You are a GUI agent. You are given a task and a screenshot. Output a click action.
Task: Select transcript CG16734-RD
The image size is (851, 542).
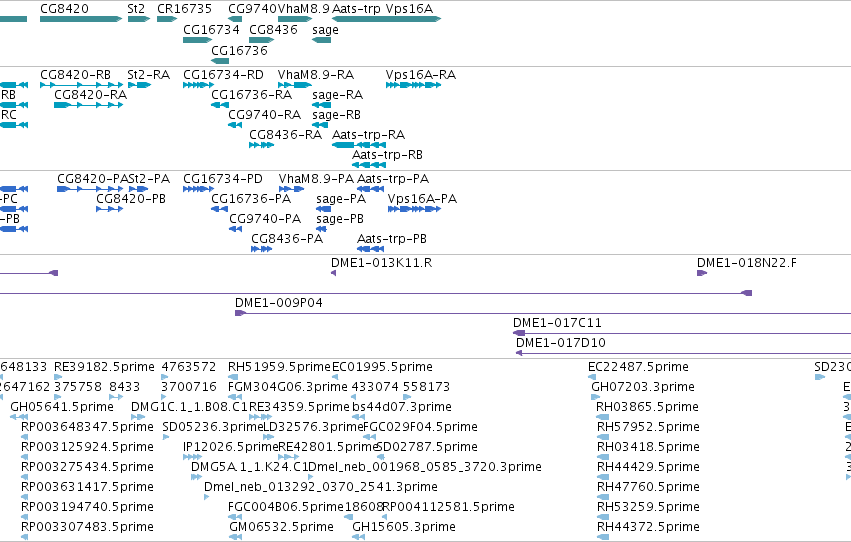tap(198, 85)
